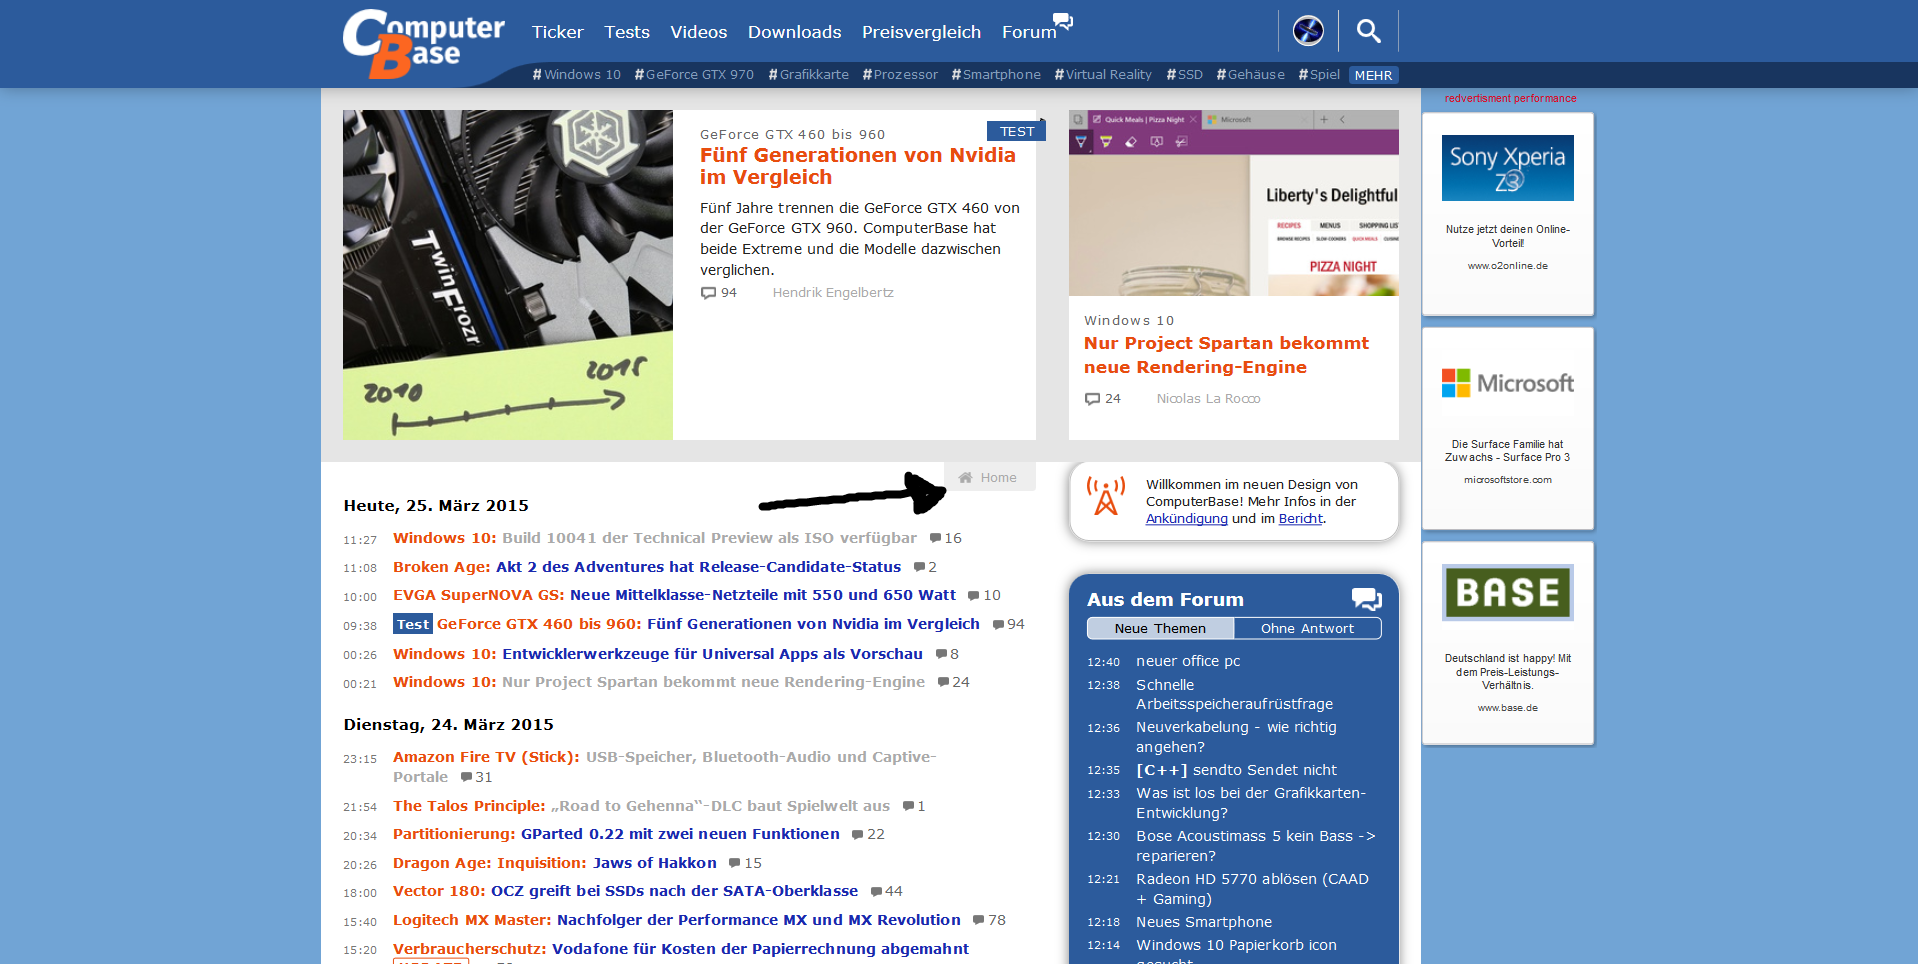
Task: Click the Home house icon breadcrumb
Action: pyautogui.click(x=966, y=478)
